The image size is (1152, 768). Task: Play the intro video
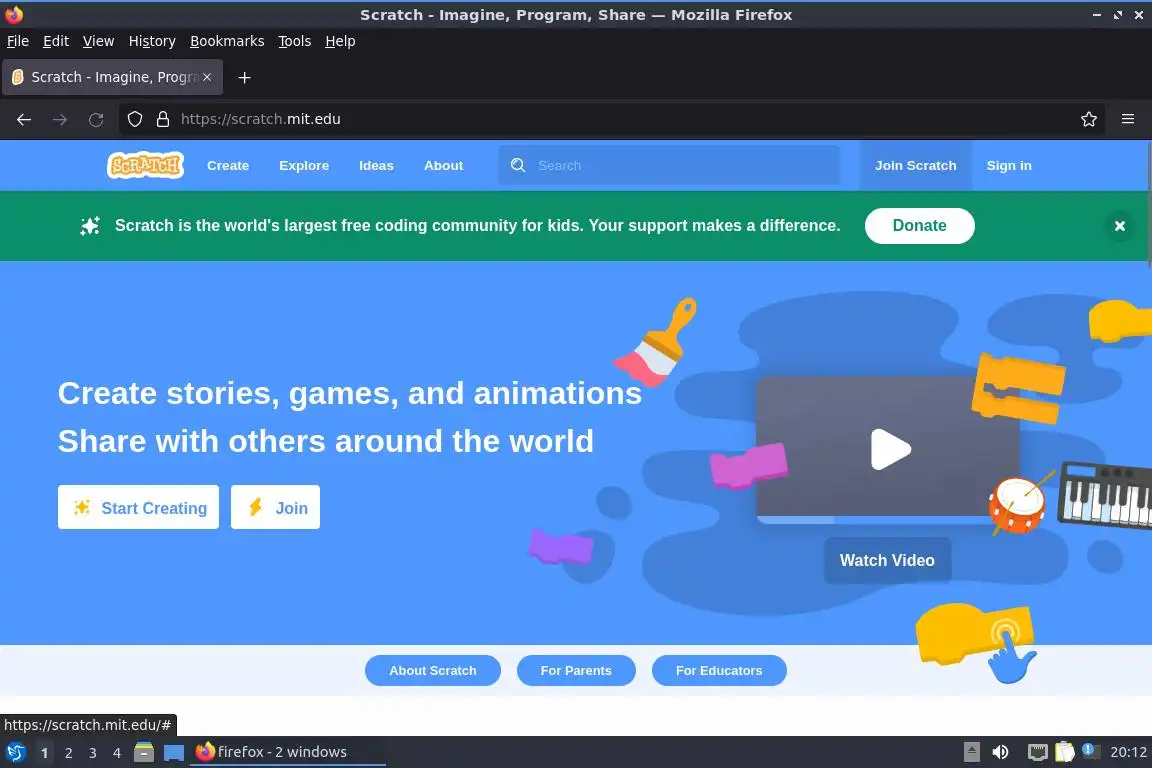tap(890, 449)
